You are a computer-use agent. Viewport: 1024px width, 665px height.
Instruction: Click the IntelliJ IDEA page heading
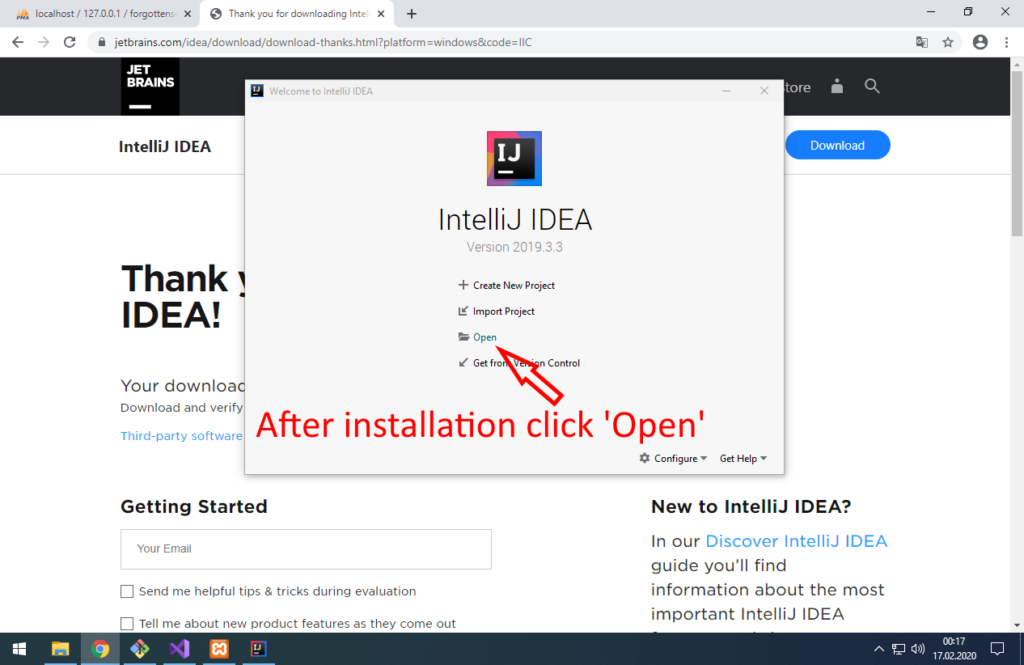pos(165,146)
